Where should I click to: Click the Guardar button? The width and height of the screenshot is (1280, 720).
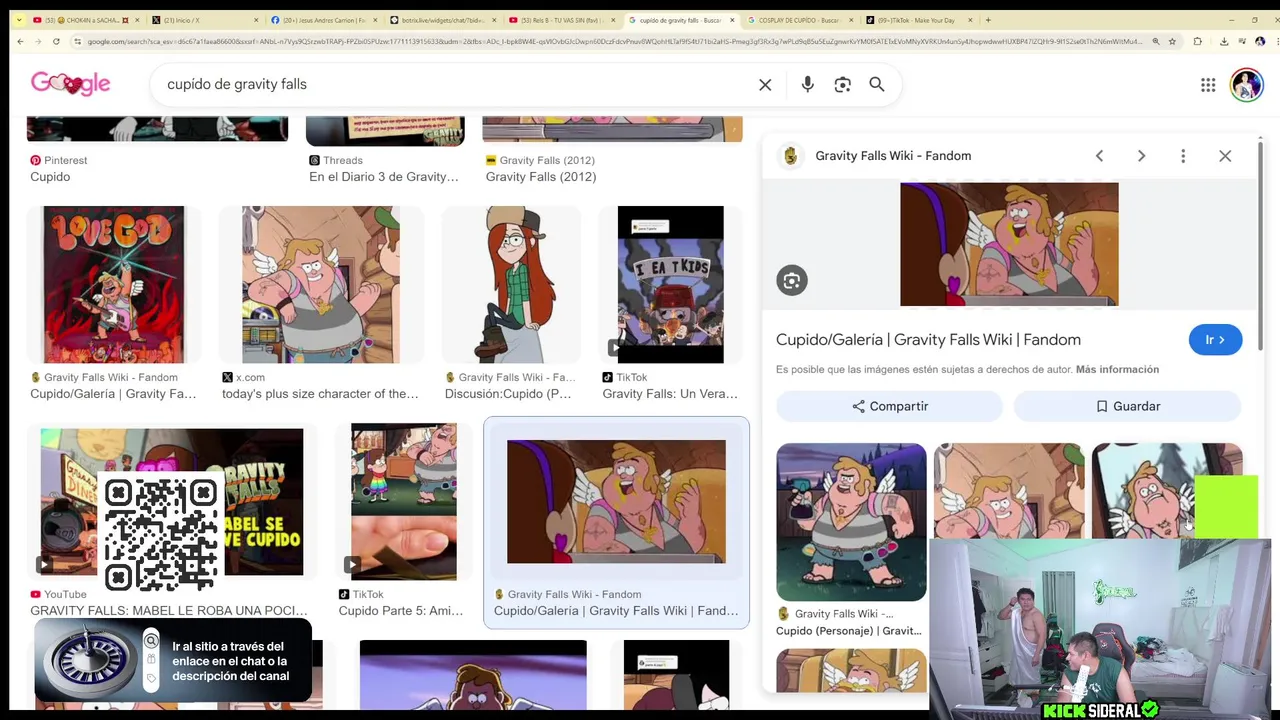(1127, 406)
